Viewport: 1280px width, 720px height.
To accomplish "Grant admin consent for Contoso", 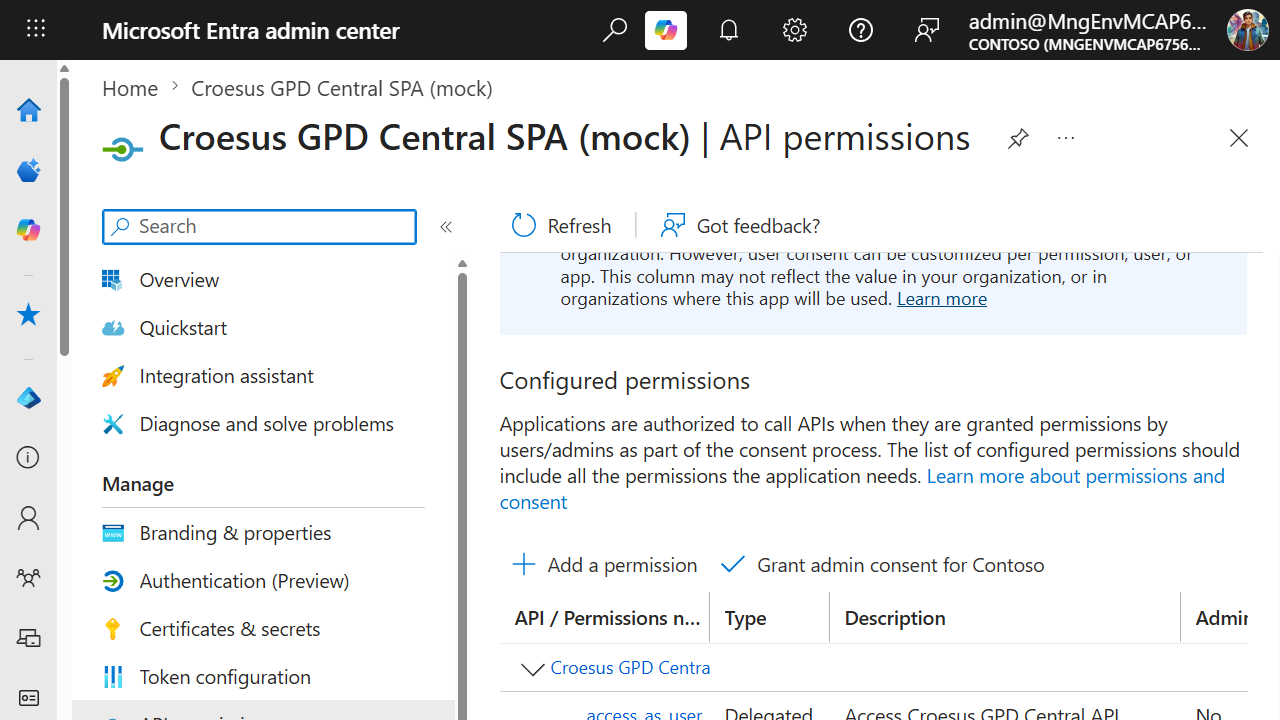I will tap(883, 565).
